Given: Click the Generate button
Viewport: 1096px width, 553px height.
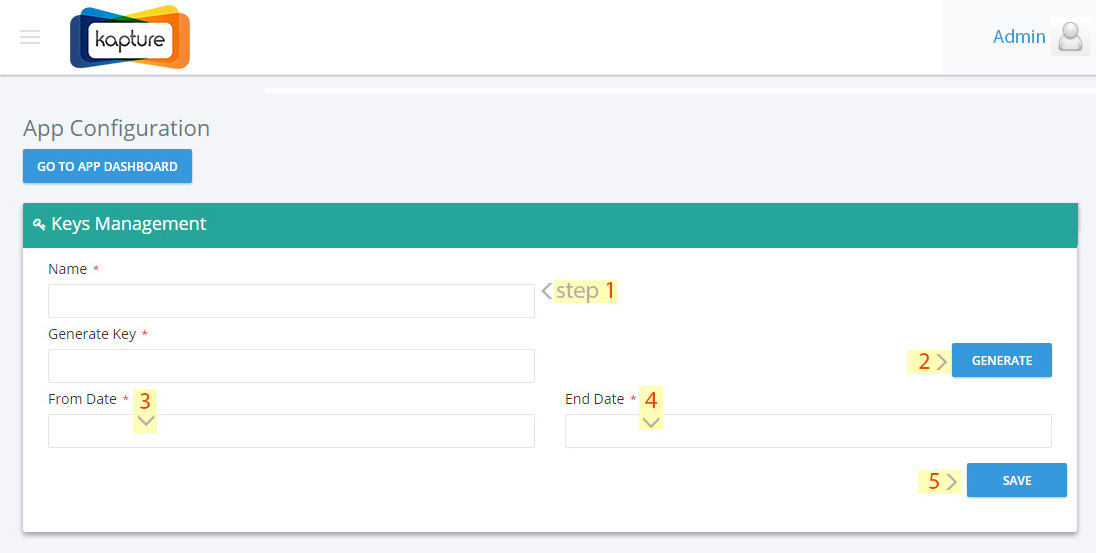Looking at the screenshot, I should pyautogui.click(x=1002, y=361).
